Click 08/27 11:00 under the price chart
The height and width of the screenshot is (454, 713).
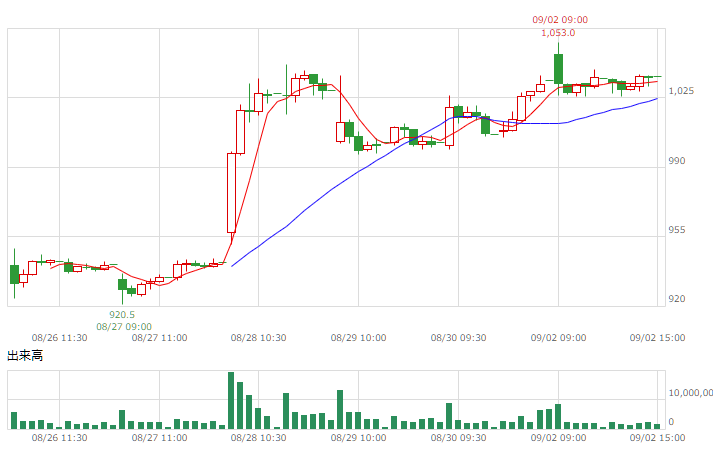point(160,338)
